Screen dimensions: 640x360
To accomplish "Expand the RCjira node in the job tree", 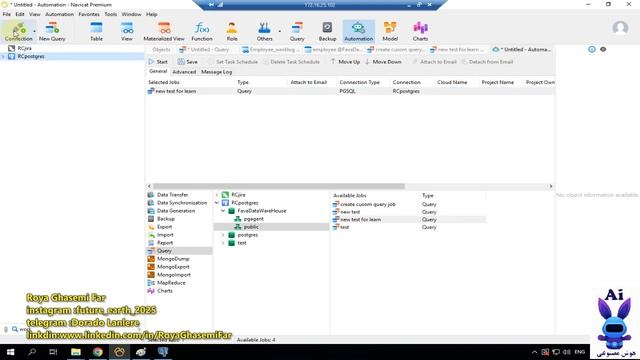I will (217, 195).
